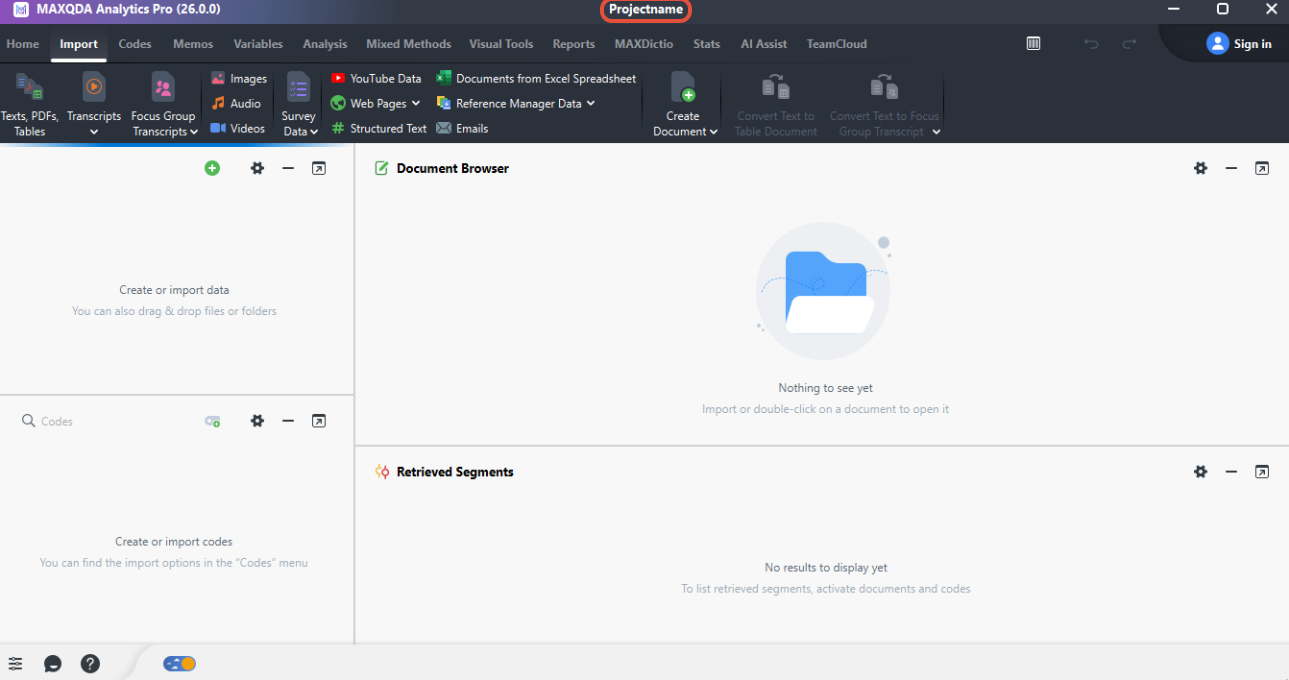Click the Create or import codes text
The width and height of the screenshot is (1289, 680).
coord(174,542)
